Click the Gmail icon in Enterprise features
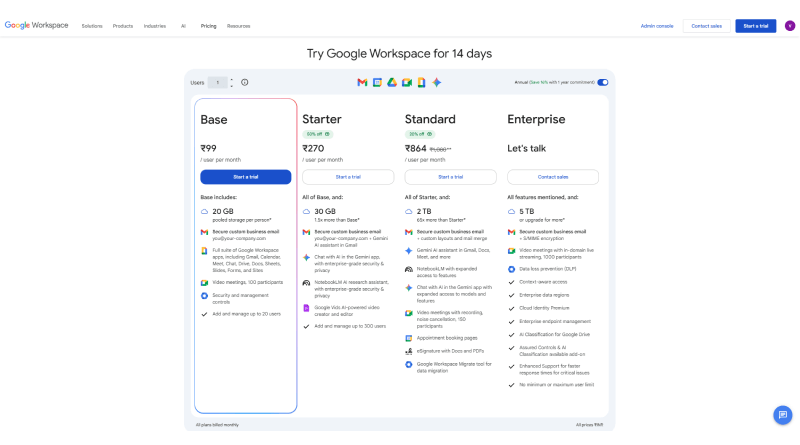Image resolution: width=800 pixels, height=445 pixels. point(511,232)
